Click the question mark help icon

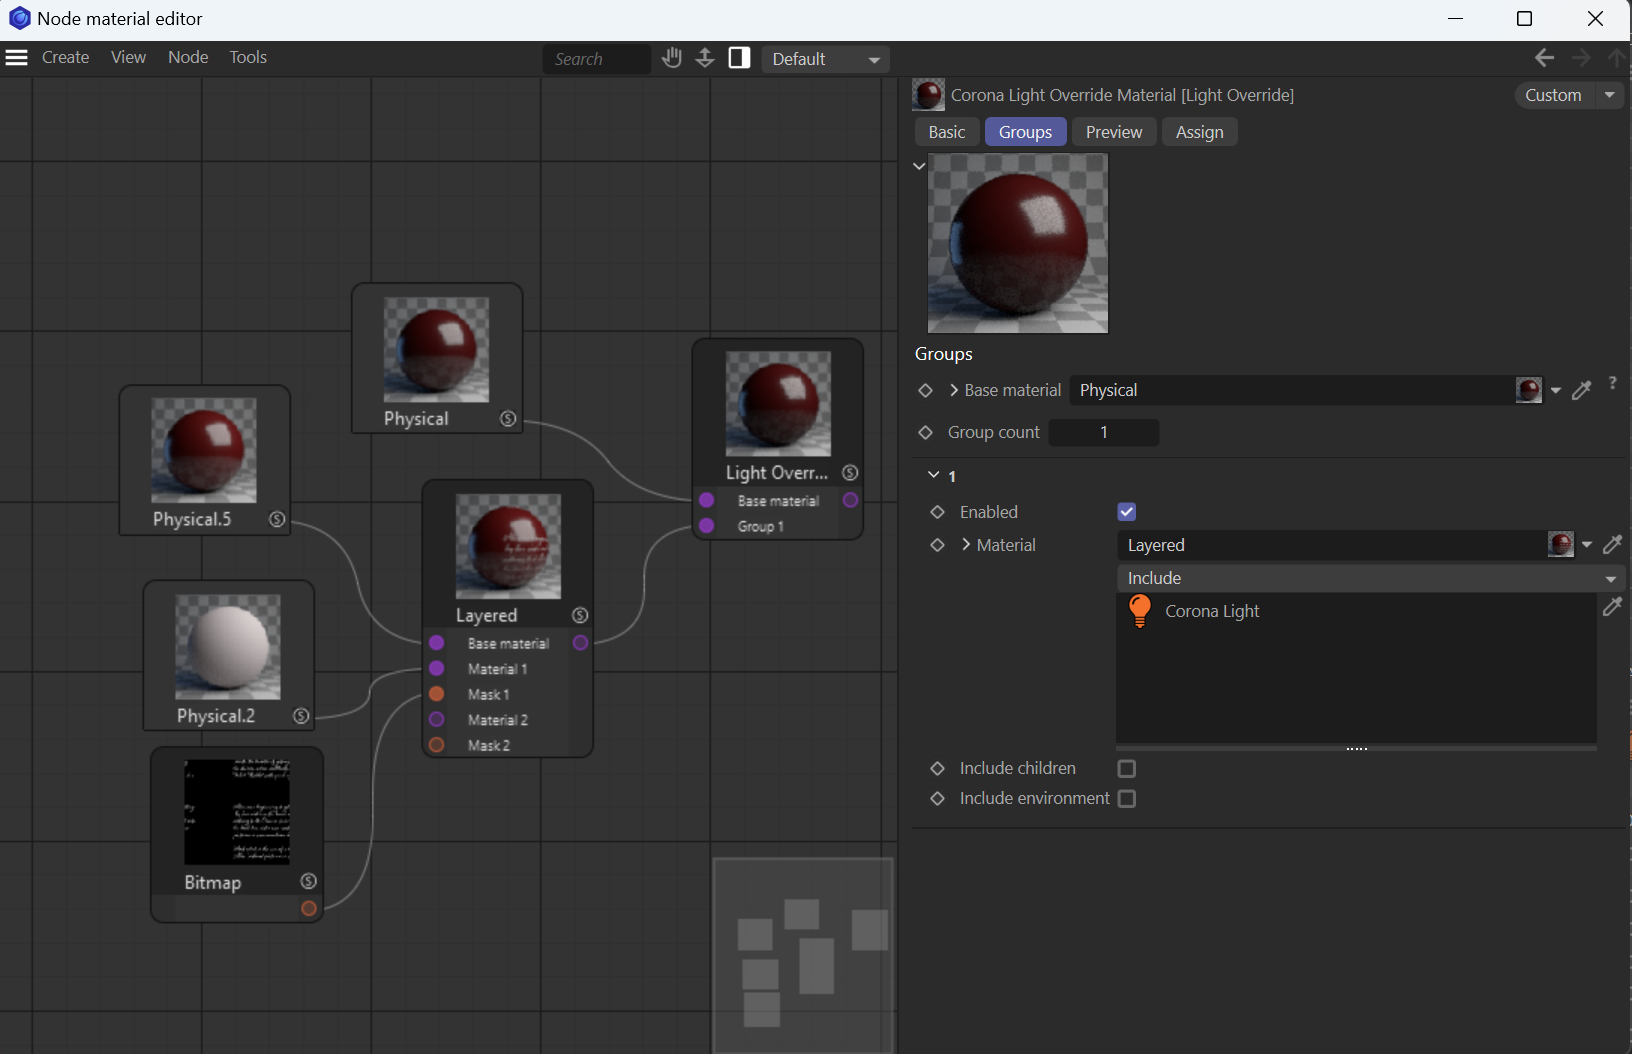(x=1613, y=384)
